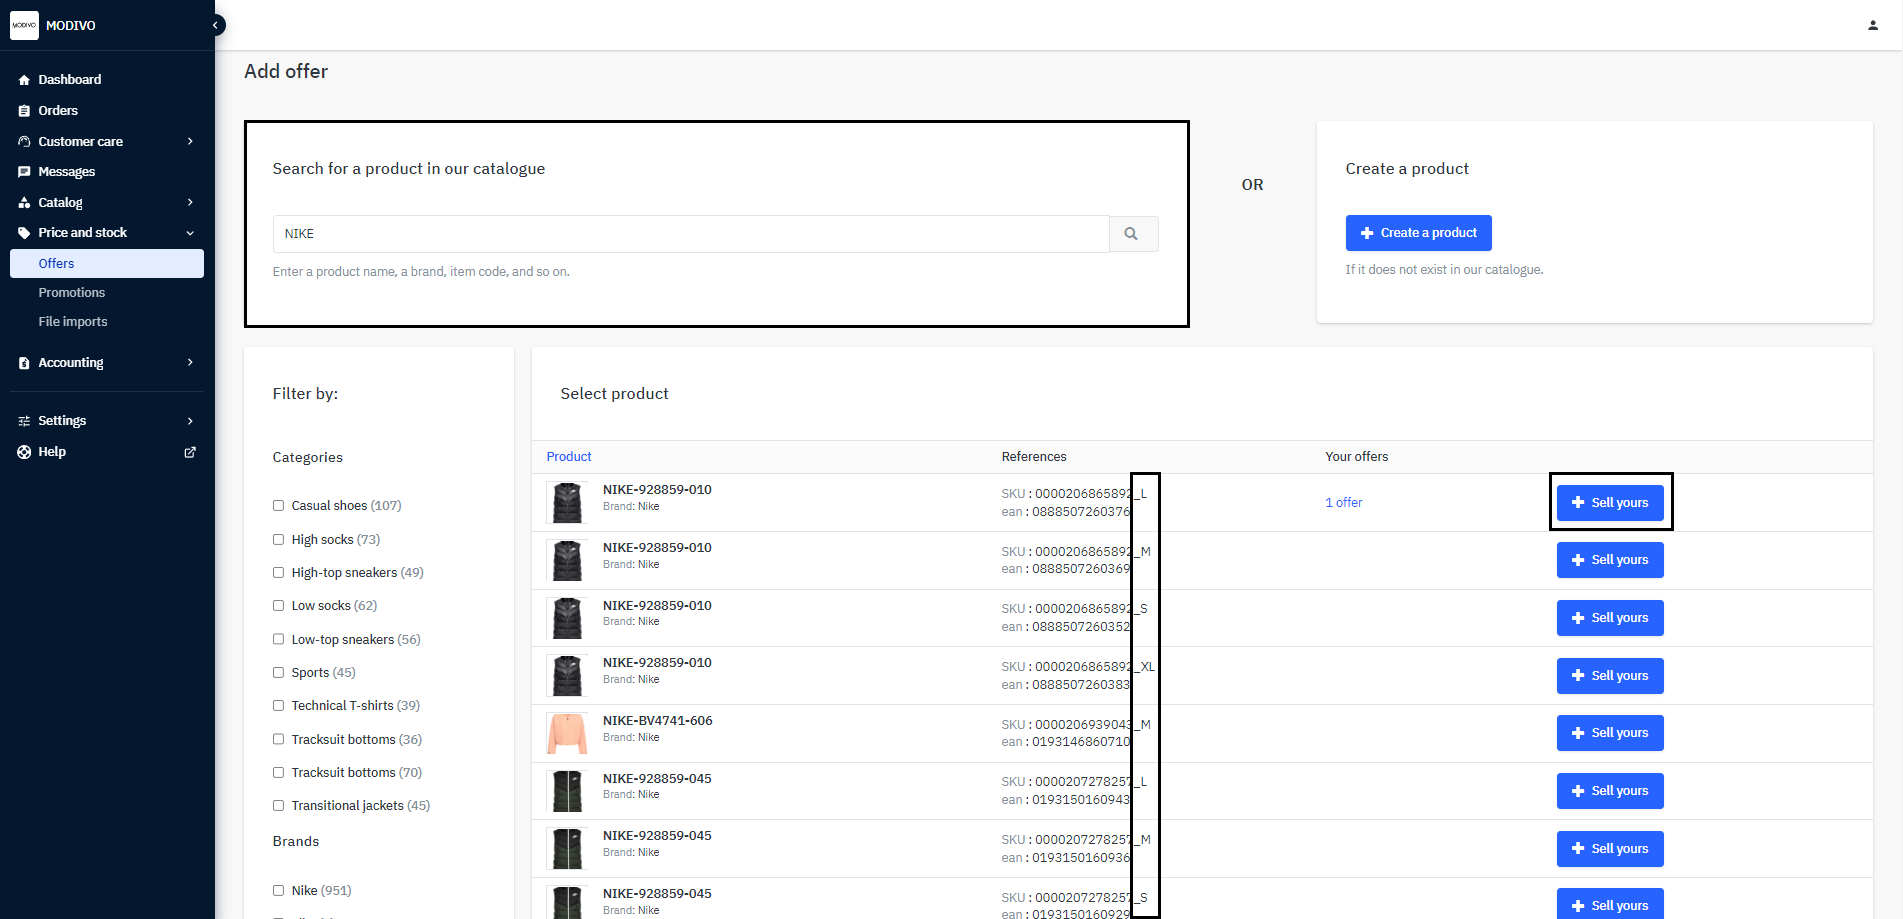Check the Nike (951) brand filter
Image resolution: width=1903 pixels, height=919 pixels.
(279, 891)
